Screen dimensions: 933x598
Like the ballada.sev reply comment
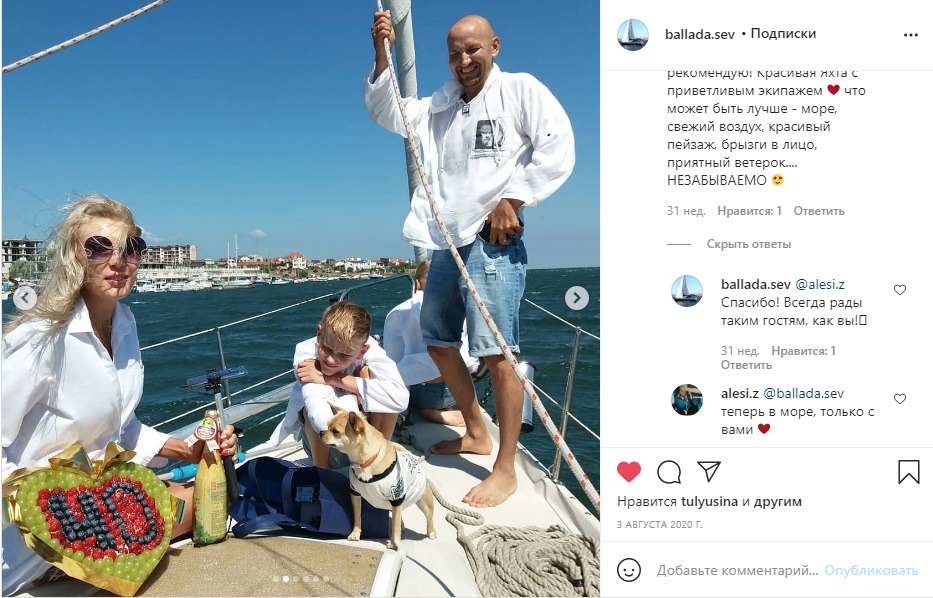pos(900,290)
